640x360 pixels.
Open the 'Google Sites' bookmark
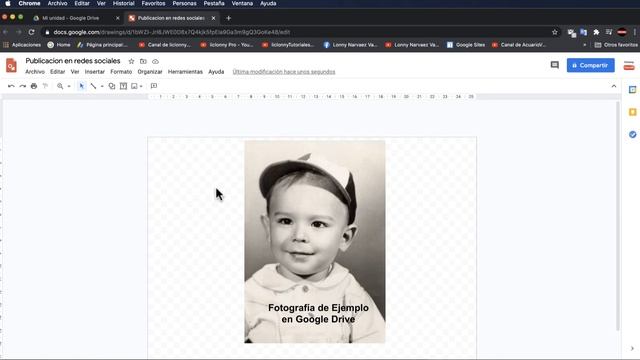466,45
